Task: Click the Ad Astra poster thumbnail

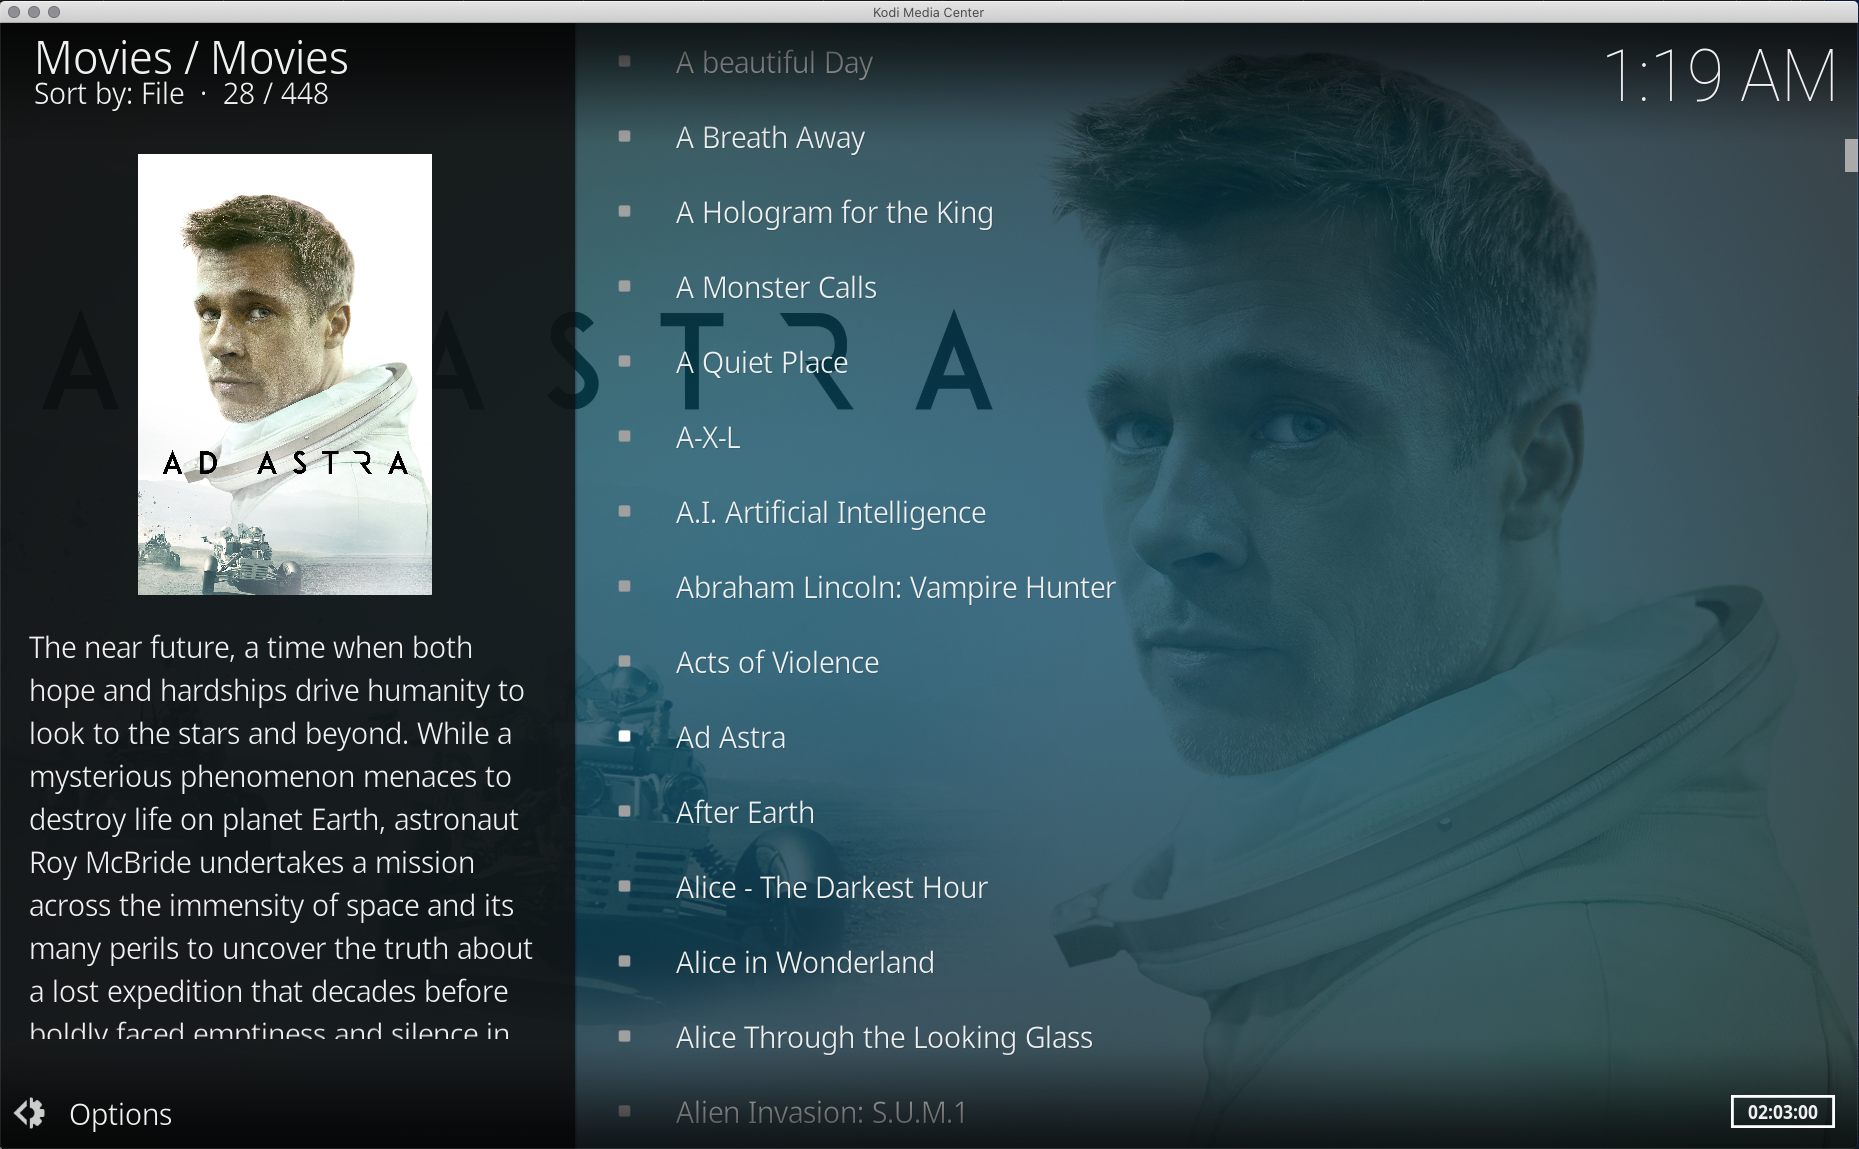Action: point(285,374)
